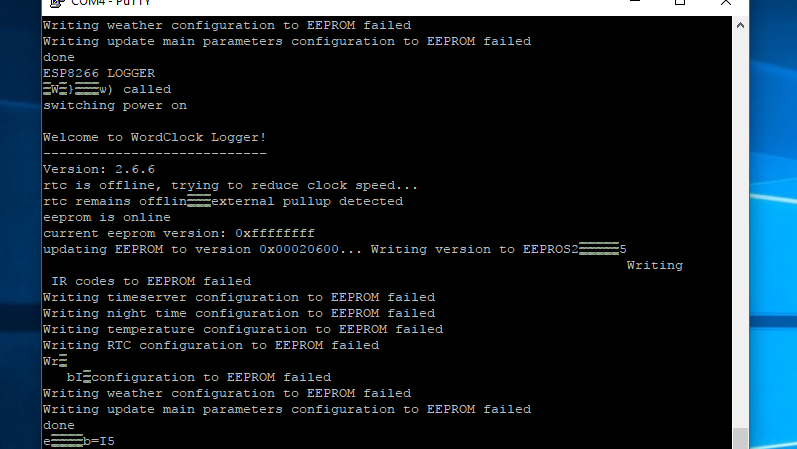The width and height of the screenshot is (797, 449).
Task: Click the scrollbar thumb at the bottom
Action: [x=740, y=438]
